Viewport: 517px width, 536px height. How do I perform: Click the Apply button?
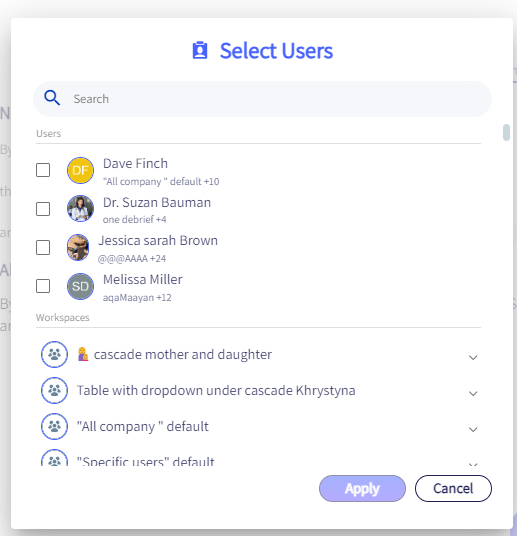click(x=362, y=488)
